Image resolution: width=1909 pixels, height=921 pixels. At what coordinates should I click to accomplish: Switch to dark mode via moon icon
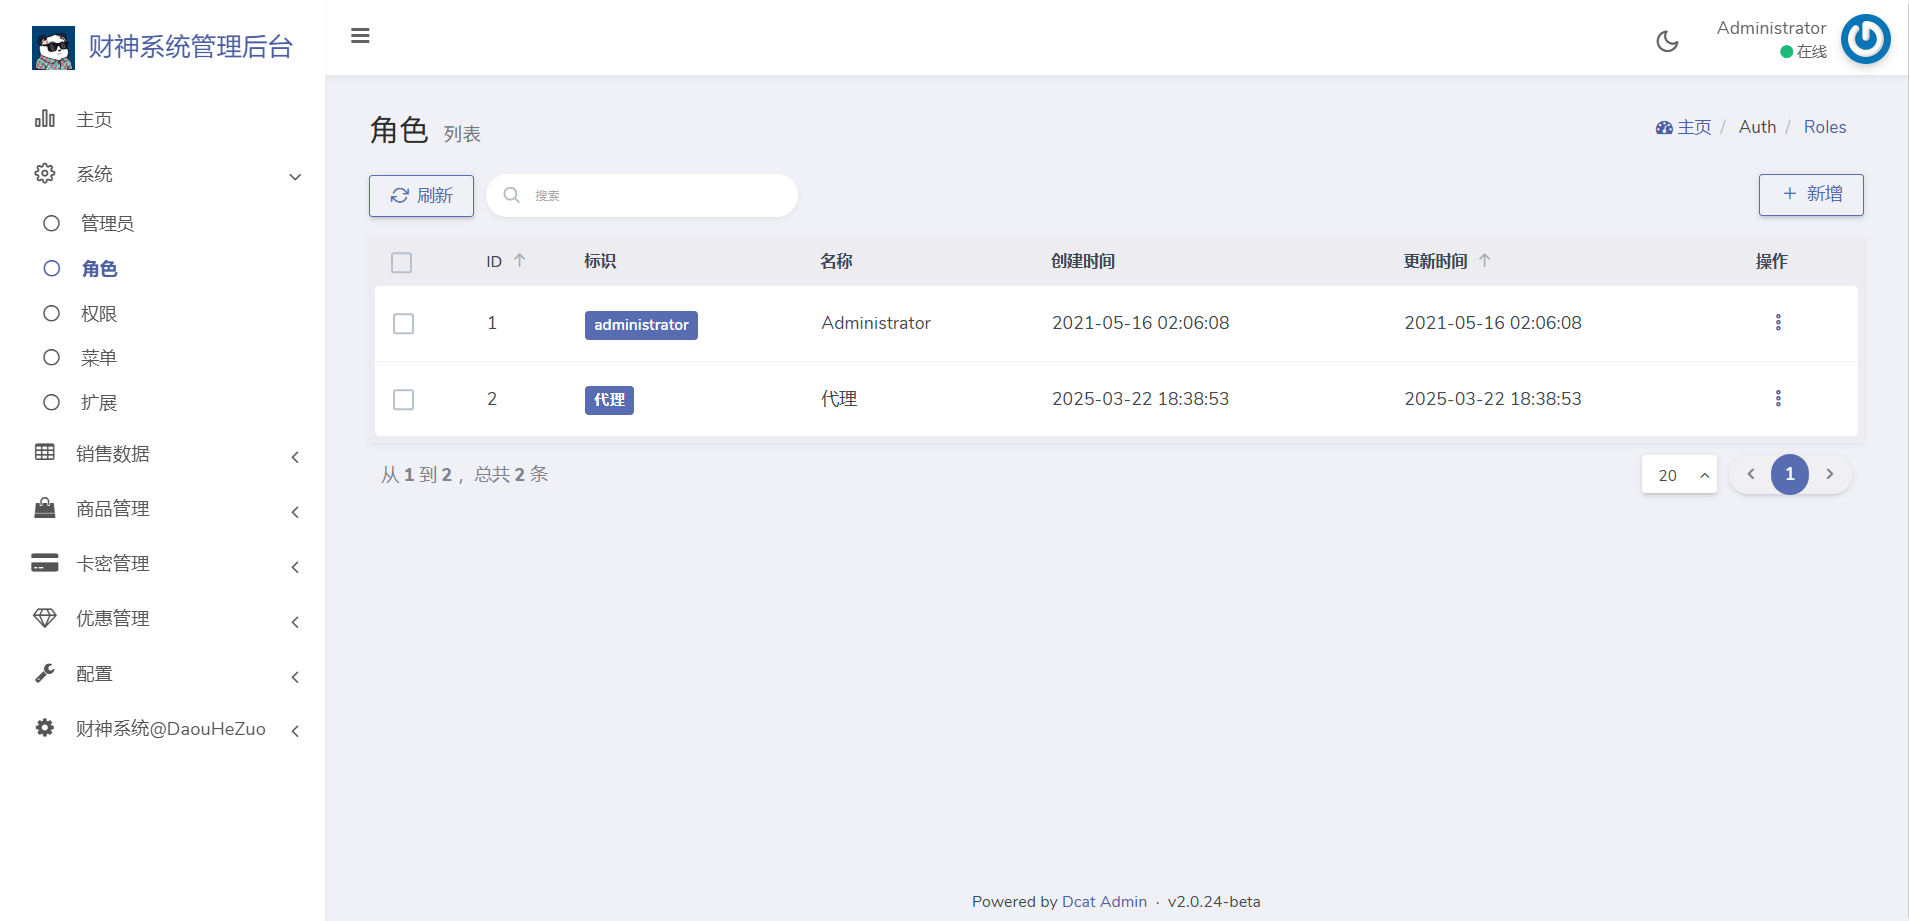1667,41
